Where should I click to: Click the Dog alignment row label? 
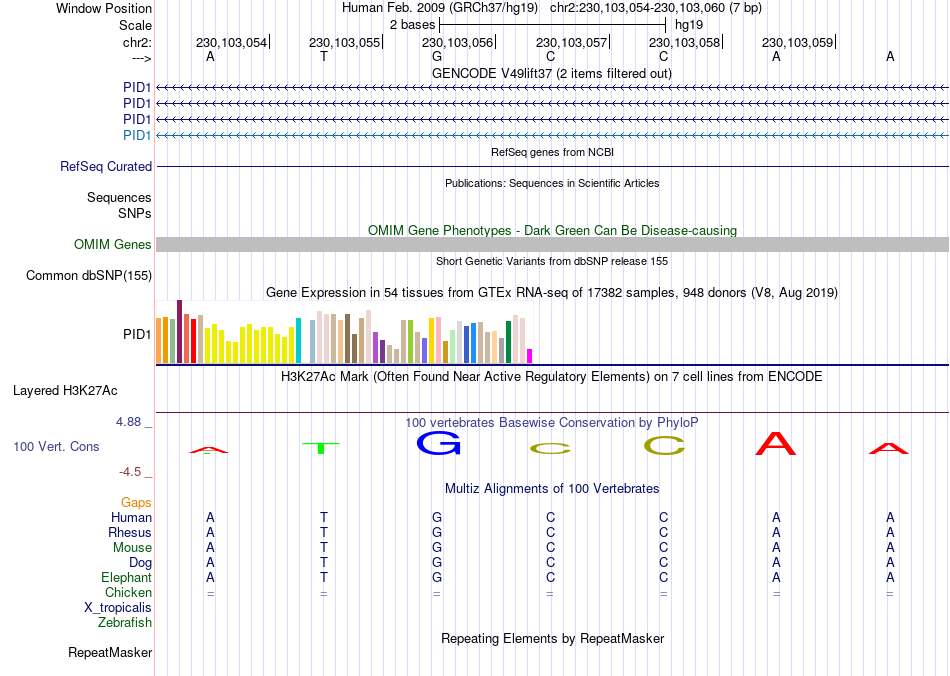(140, 563)
